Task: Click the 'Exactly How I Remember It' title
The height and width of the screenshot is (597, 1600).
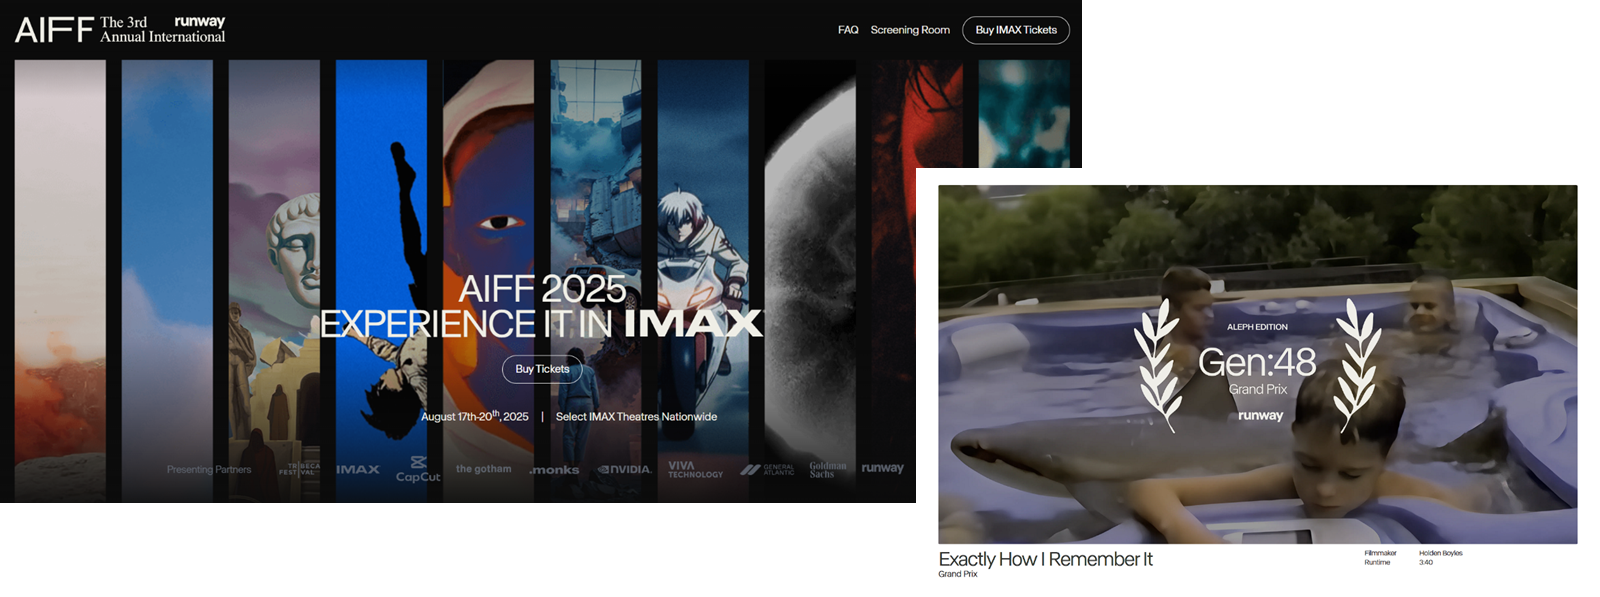Action: (x=1045, y=559)
